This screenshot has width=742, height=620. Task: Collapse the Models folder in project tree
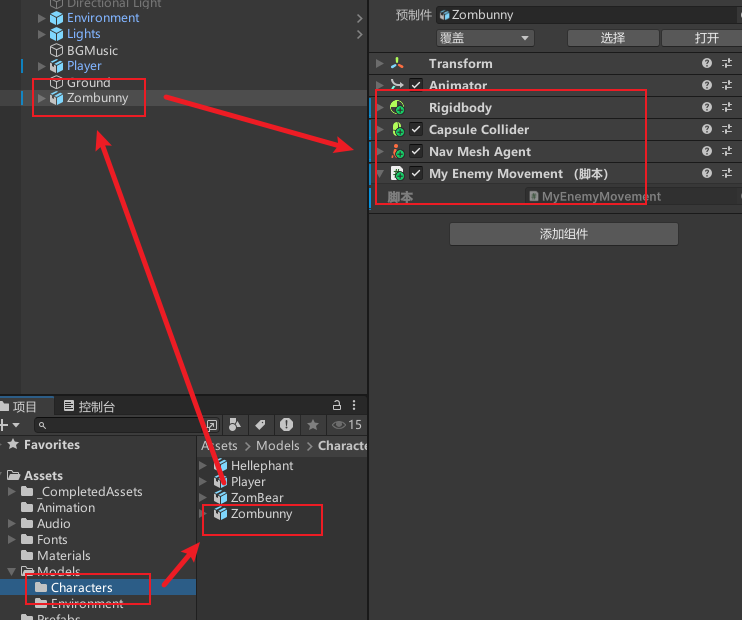point(12,571)
